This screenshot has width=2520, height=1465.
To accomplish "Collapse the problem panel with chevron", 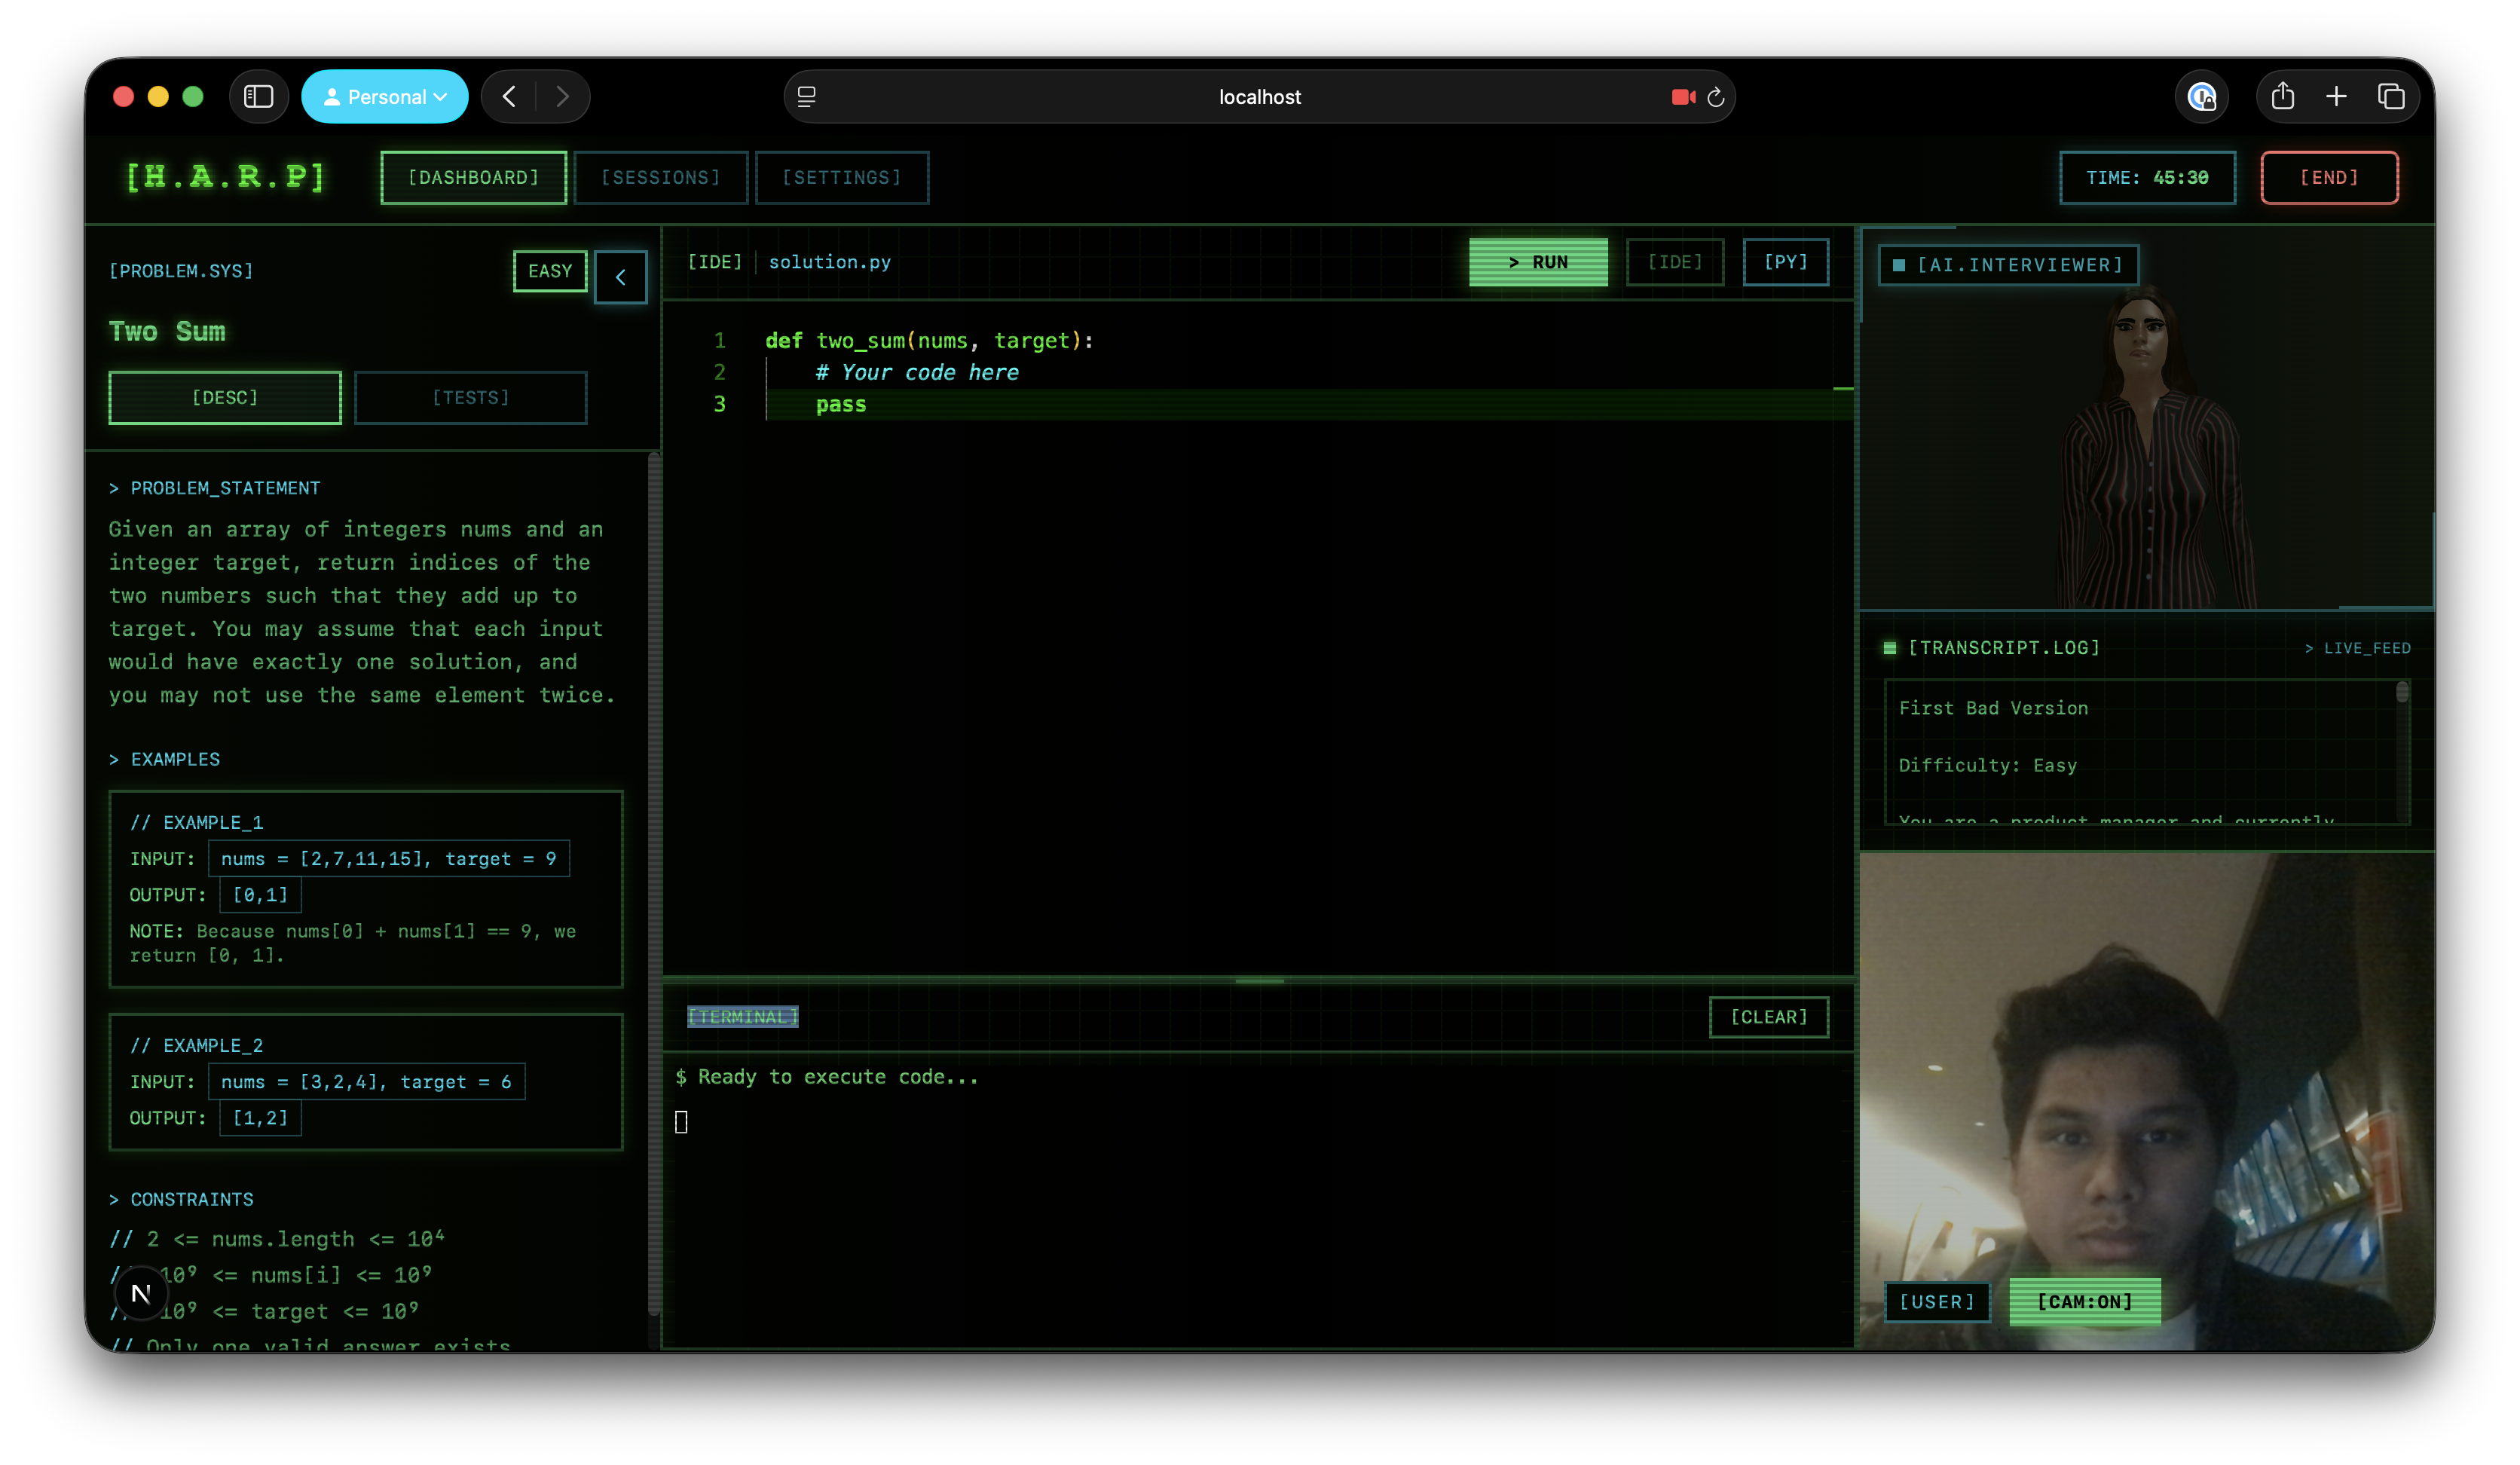I will tap(620, 277).
